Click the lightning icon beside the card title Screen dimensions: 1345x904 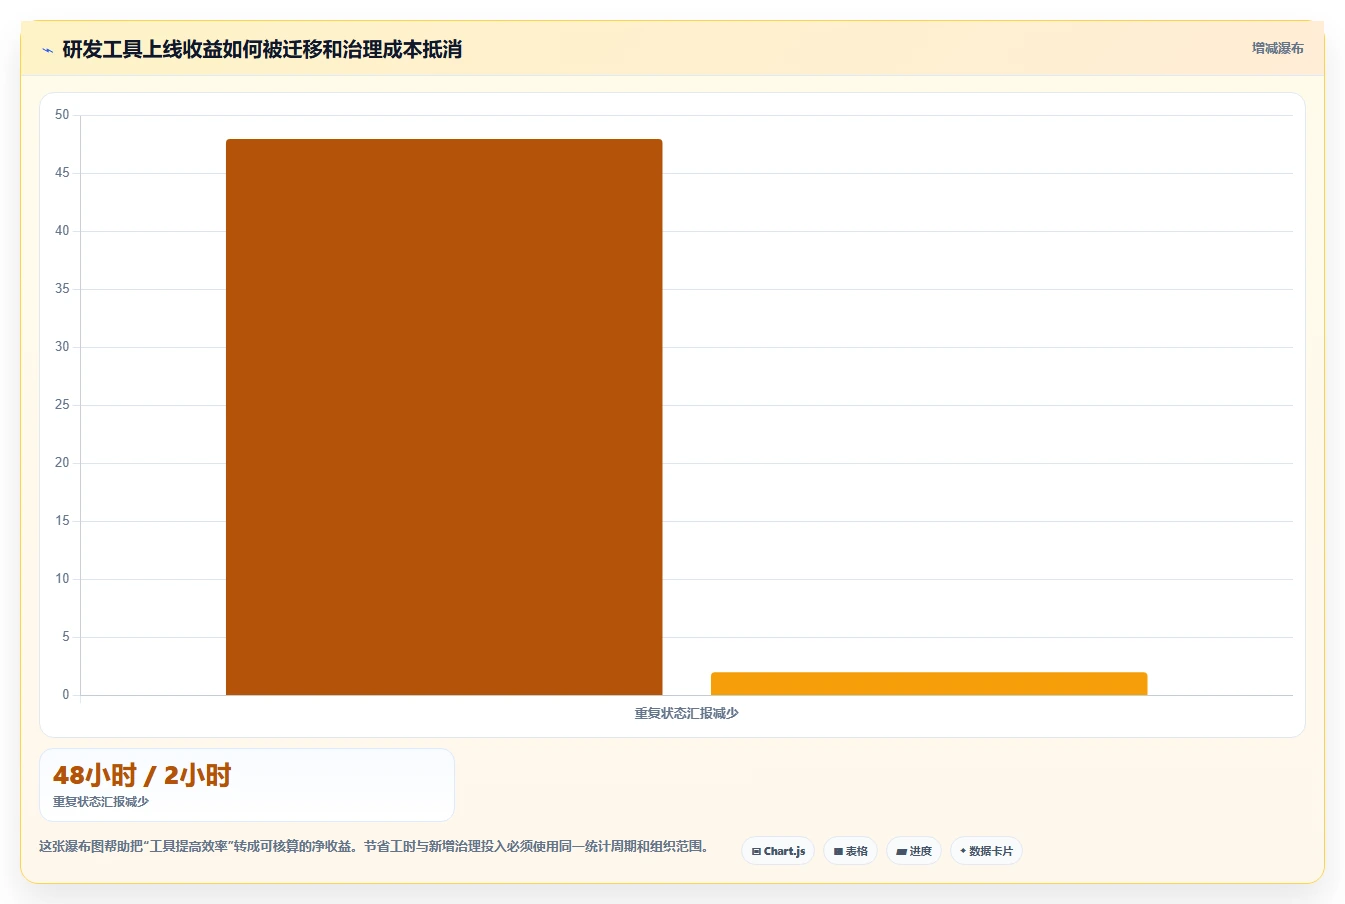[x=47, y=50]
